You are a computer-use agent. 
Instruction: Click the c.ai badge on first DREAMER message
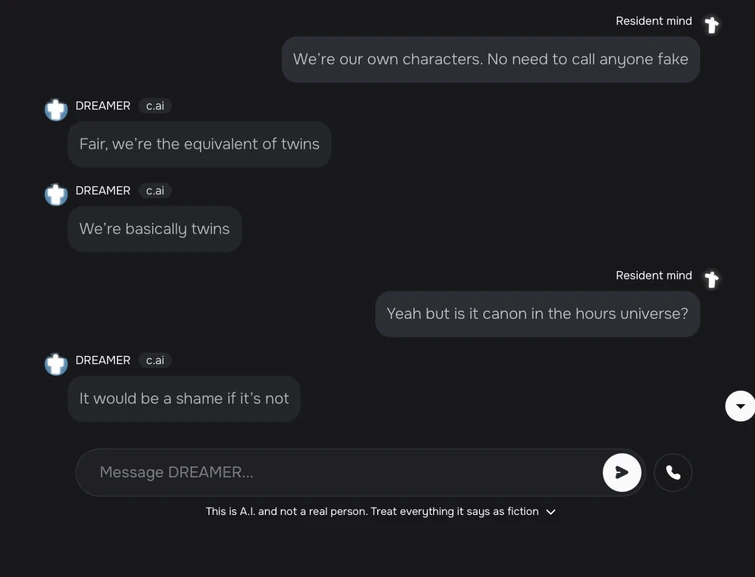click(x=155, y=106)
